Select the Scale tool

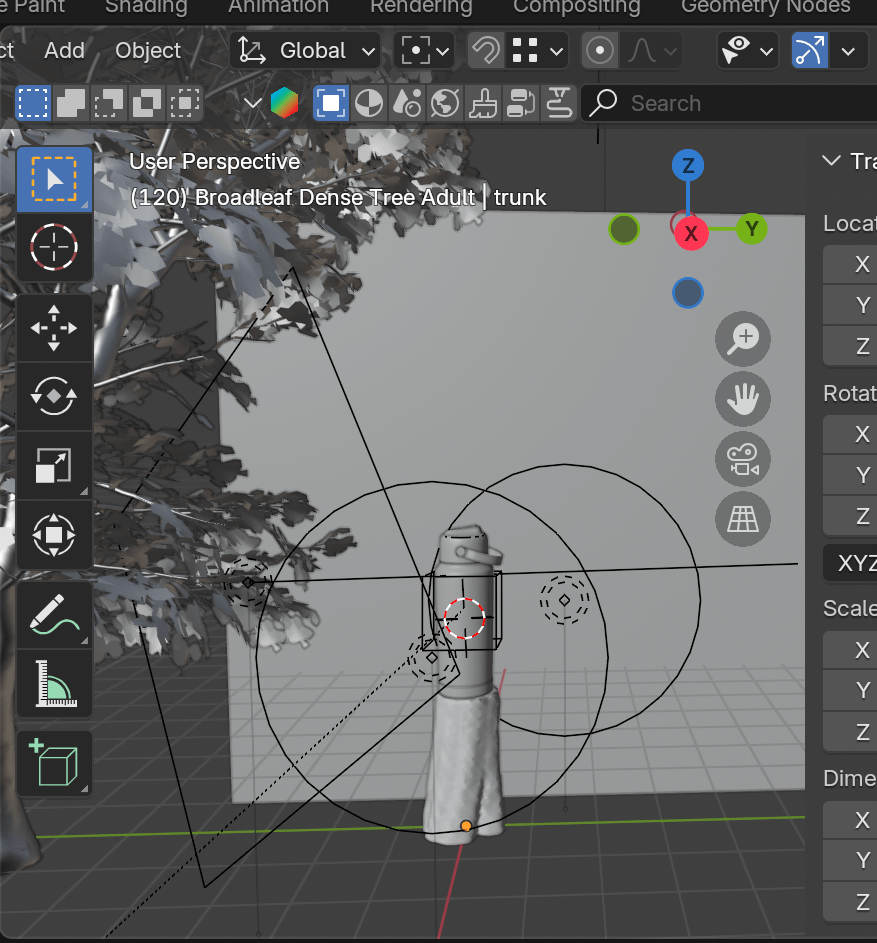(54, 465)
